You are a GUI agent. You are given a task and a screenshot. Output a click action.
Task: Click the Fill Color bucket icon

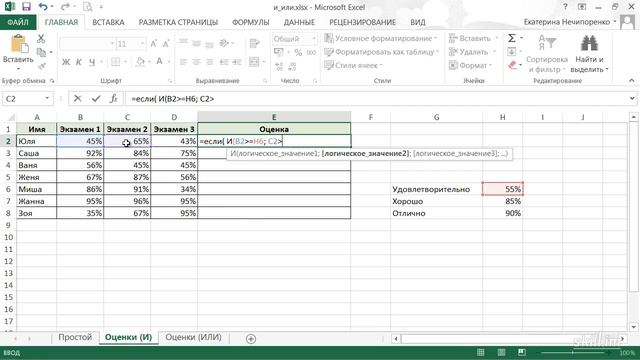coord(140,62)
